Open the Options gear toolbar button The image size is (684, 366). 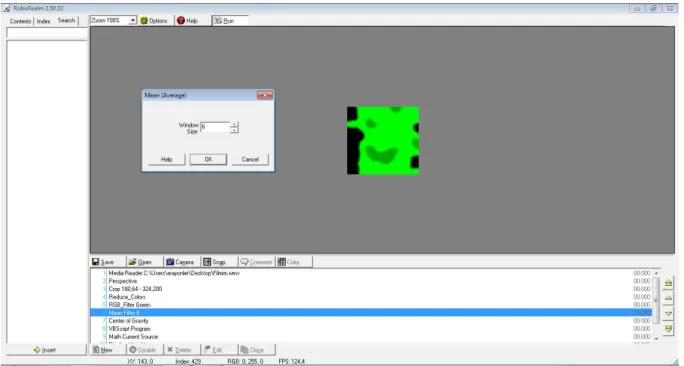(x=154, y=21)
